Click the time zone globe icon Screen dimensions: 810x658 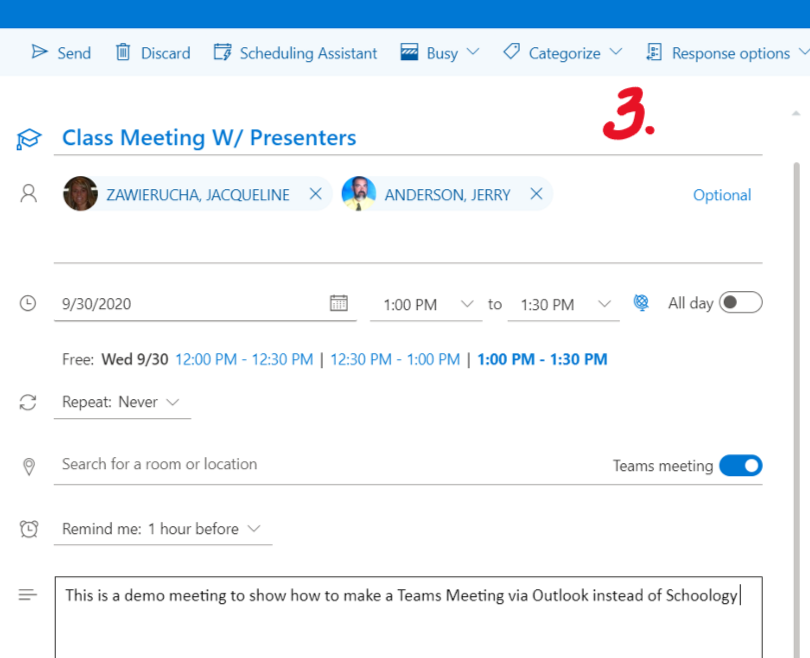[x=642, y=303]
